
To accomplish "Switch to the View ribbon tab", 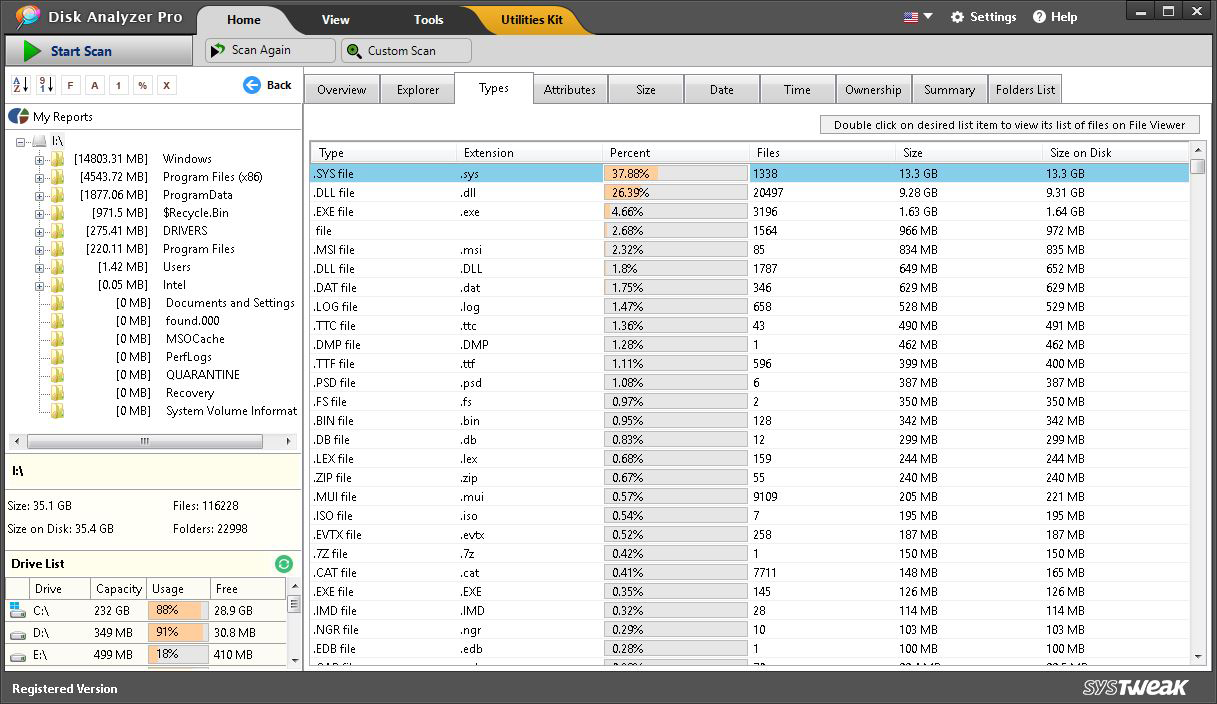I will coord(336,20).
